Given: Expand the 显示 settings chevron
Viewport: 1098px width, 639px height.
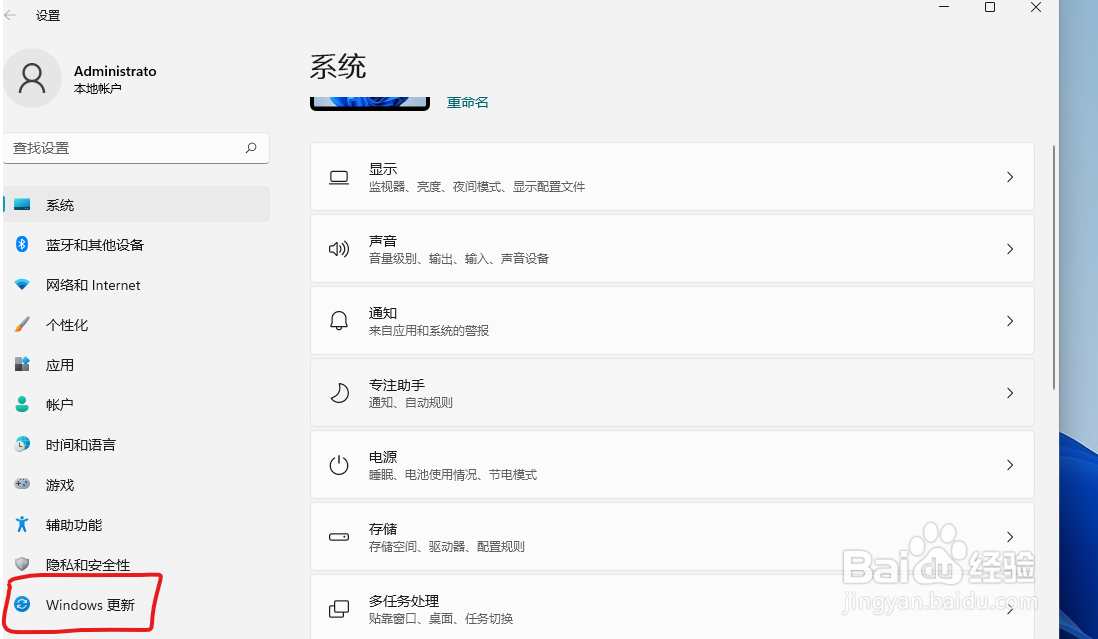Looking at the screenshot, I should (x=1009, y=177).
